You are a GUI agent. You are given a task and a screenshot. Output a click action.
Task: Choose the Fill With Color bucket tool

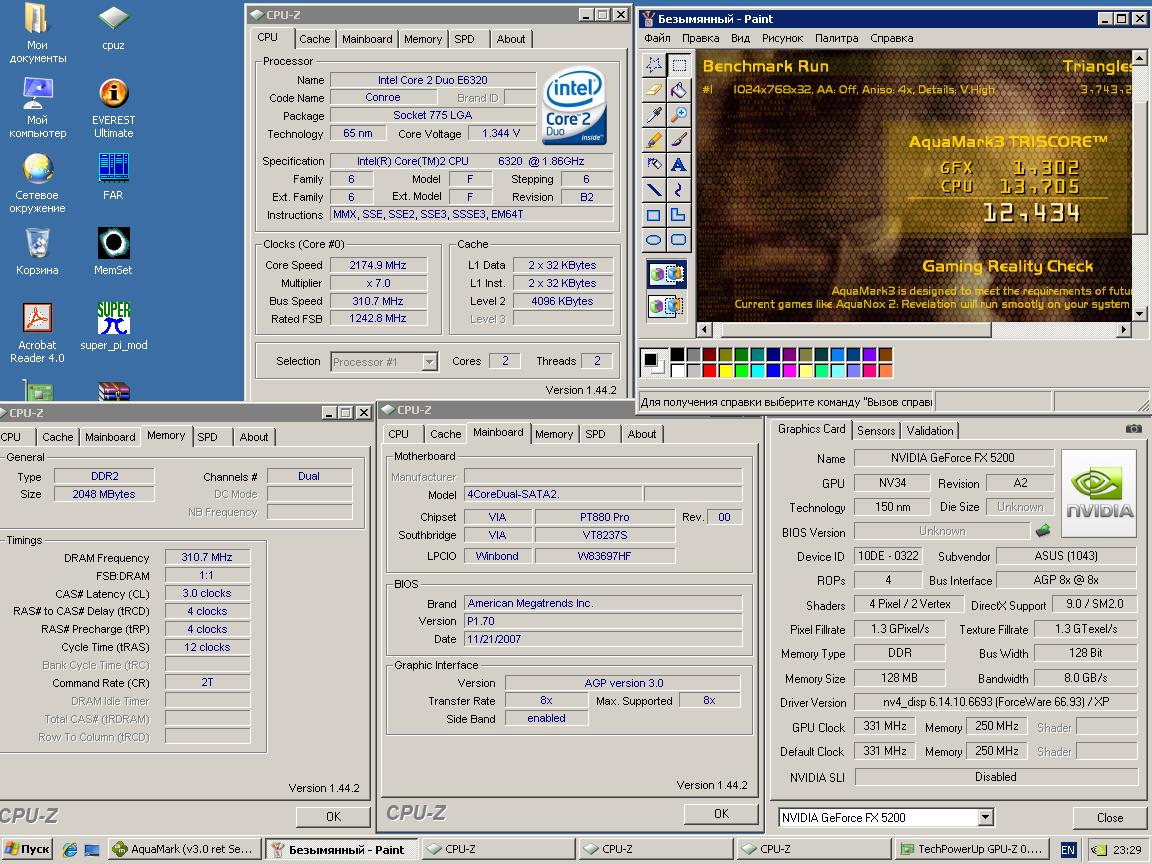point(679,90)
